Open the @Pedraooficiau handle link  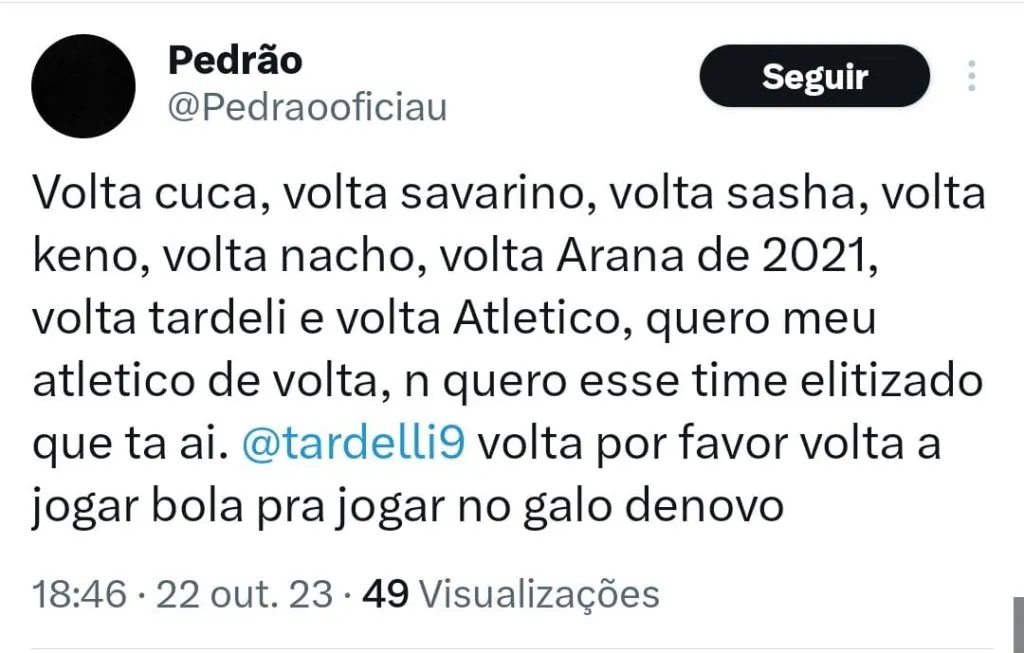pos(307,107)
